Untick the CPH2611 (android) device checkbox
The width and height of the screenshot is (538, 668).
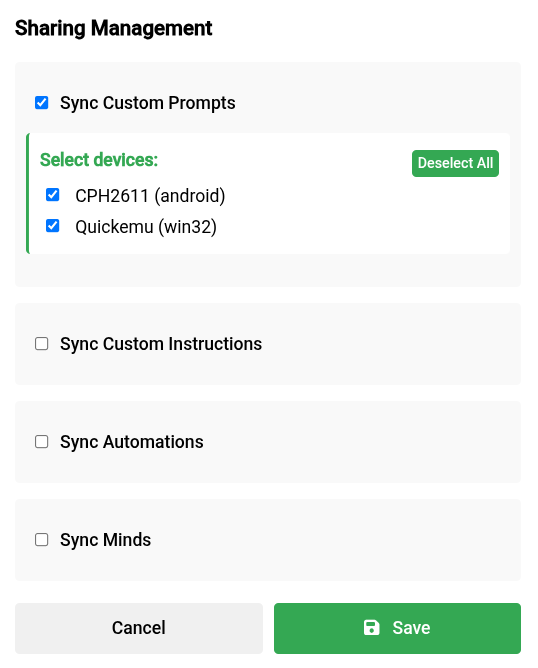point(52,195)
